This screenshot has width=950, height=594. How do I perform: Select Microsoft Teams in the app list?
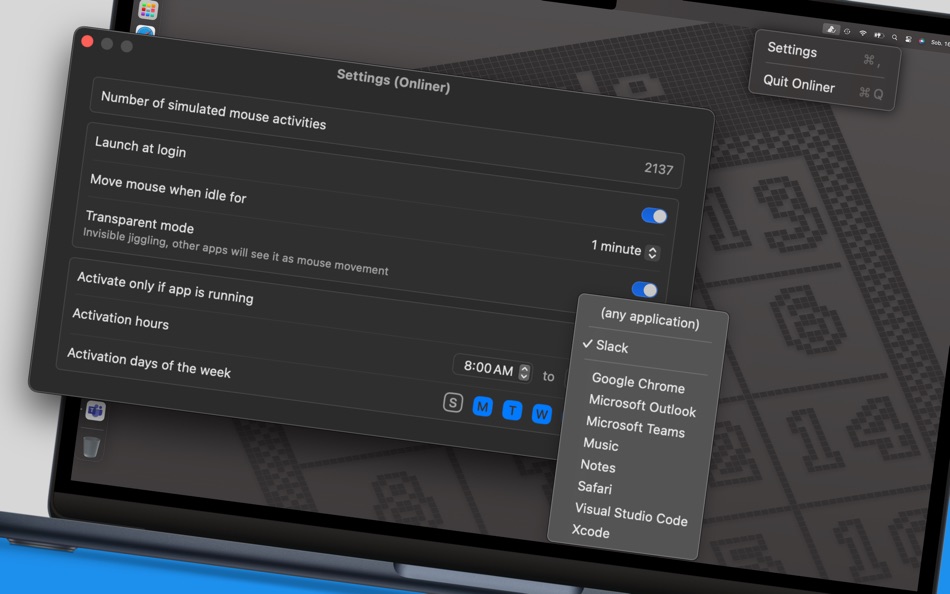coord(635,427)
